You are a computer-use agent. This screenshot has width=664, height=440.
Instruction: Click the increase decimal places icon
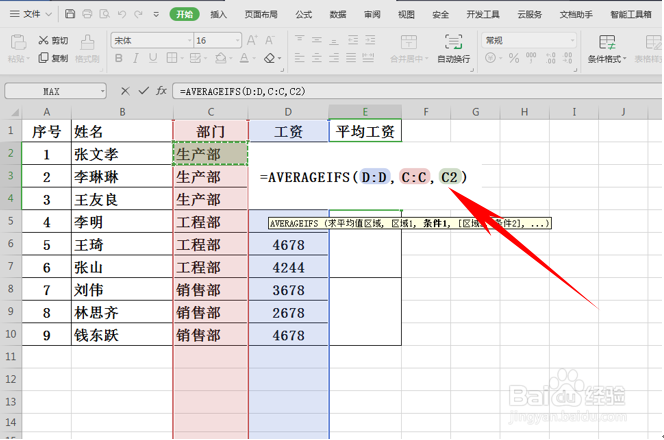coord(551,58)
